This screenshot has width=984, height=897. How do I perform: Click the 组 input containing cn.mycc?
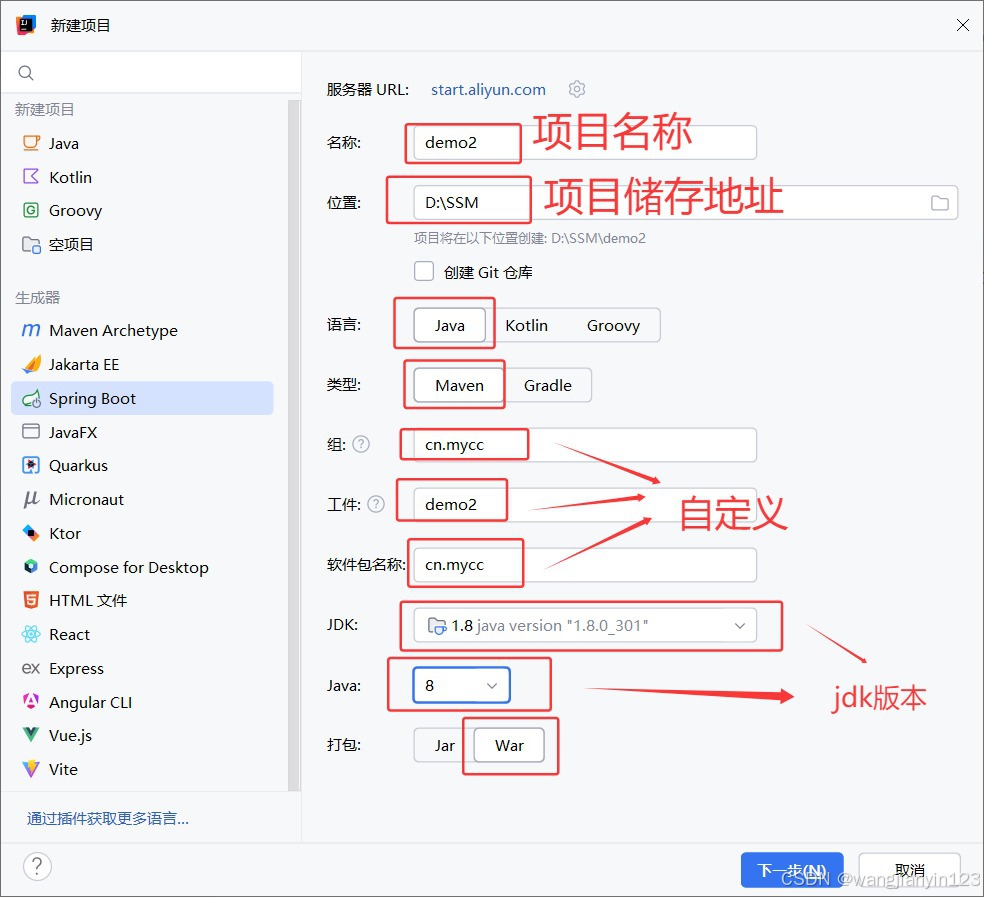(x=585, y=444)
